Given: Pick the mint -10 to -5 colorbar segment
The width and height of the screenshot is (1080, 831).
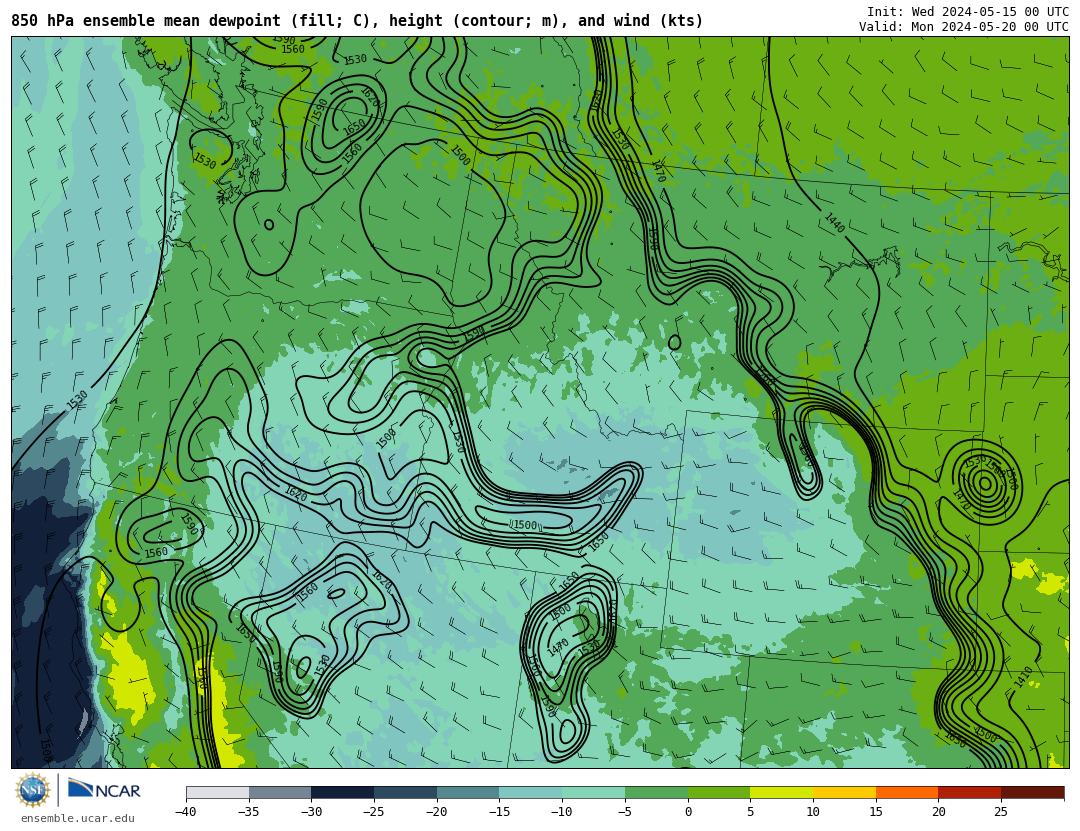Looking at the screenshot, I should click(x=594, y=793).
